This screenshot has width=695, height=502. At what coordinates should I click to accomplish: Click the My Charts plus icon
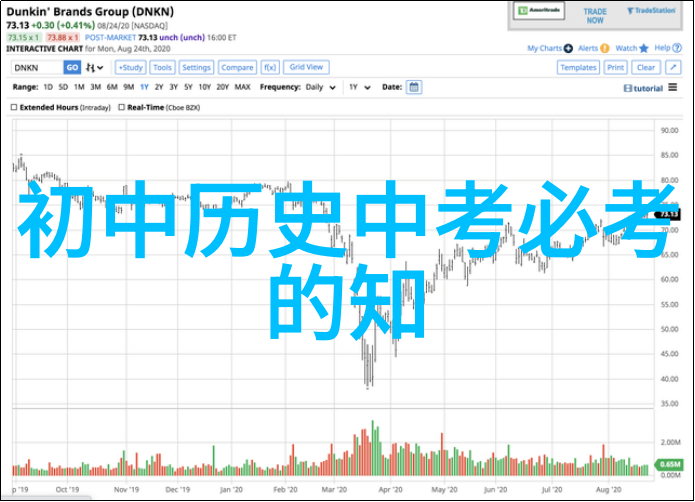tap(568, 48)
